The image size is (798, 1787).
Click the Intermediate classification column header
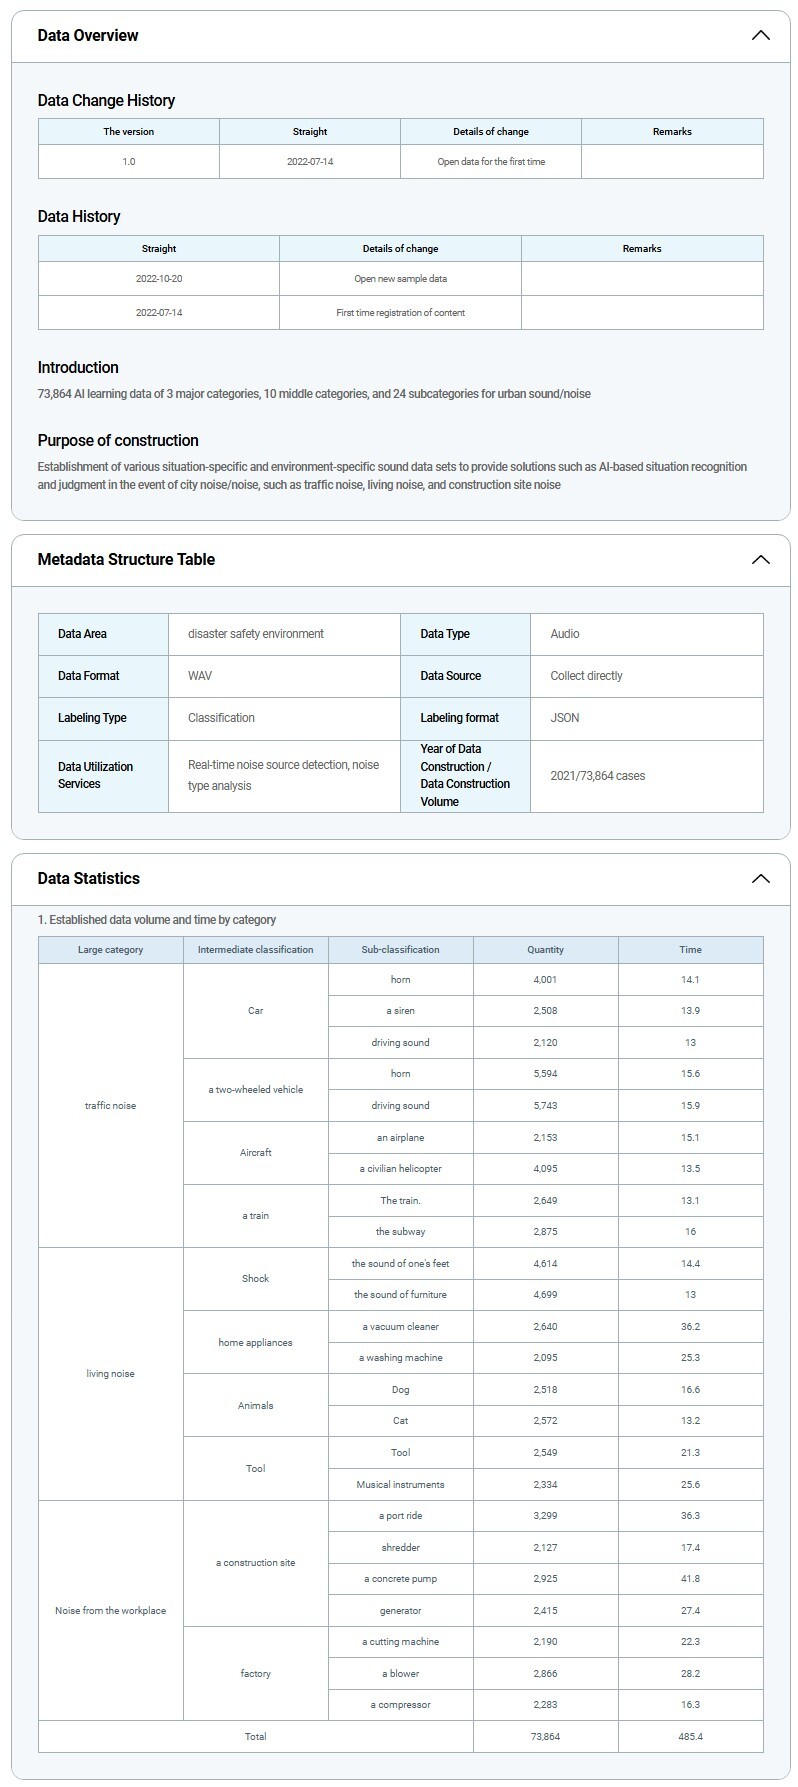(x=255, y=950)
